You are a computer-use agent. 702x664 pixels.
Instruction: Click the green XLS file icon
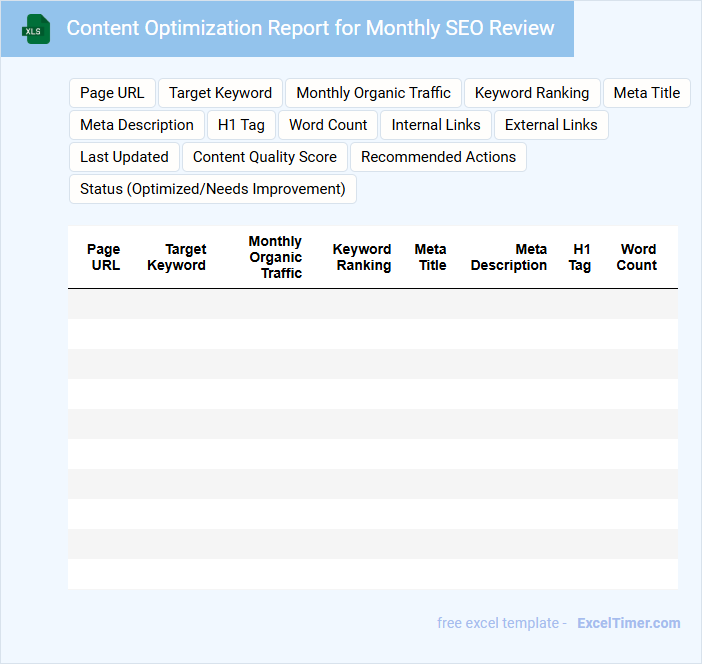(x=36, y=29)
